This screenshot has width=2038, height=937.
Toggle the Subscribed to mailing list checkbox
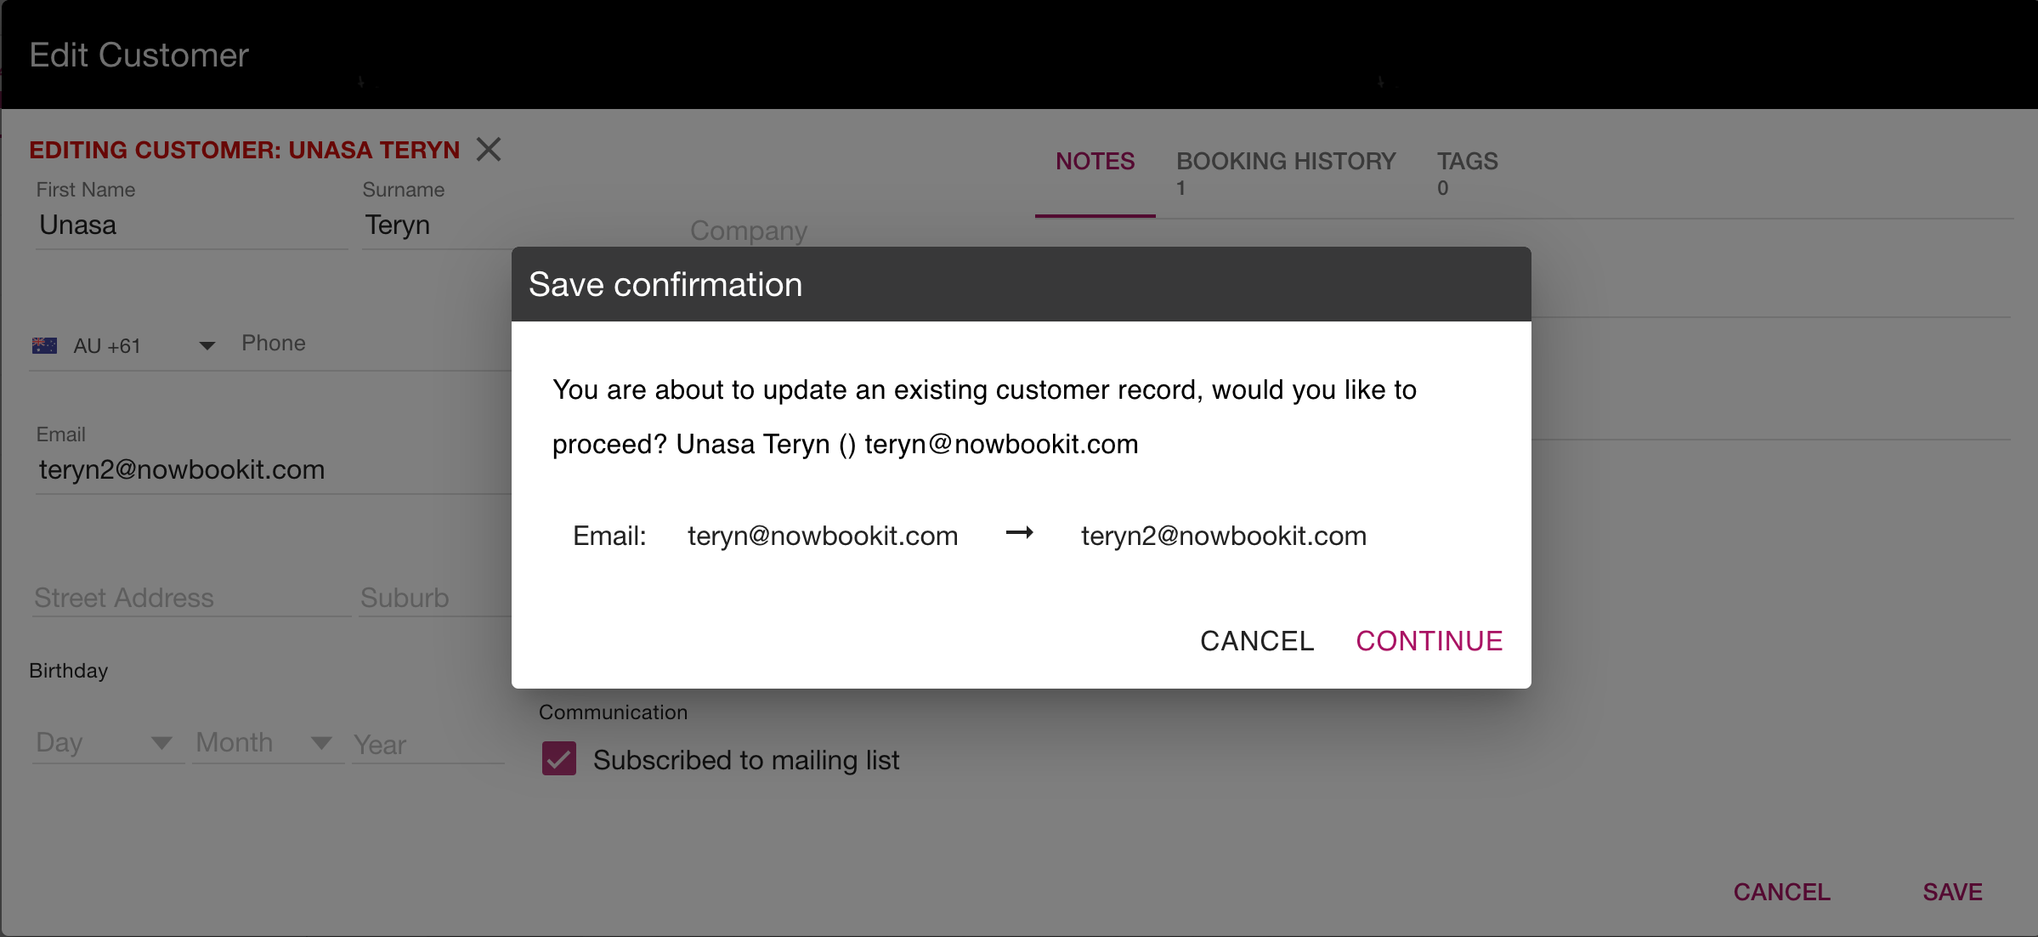[559, 759]
